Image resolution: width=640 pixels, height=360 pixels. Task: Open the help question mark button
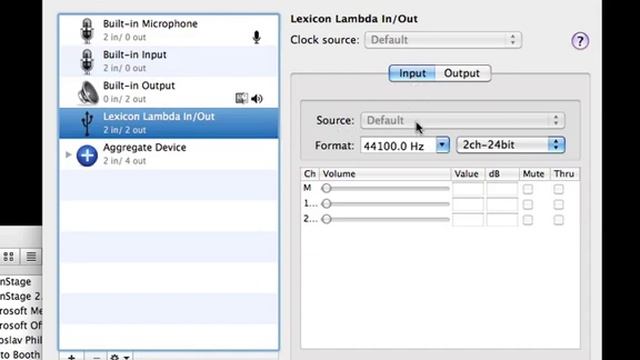(580, 41)
